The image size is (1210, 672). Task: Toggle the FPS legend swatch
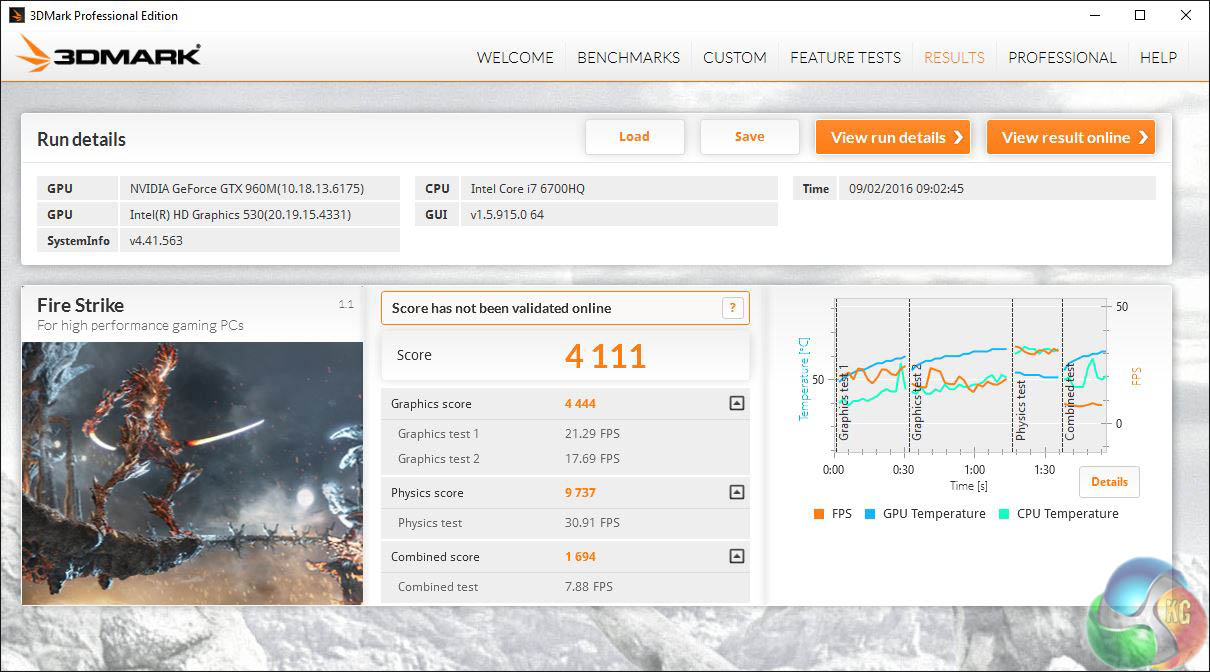[819, 514]
